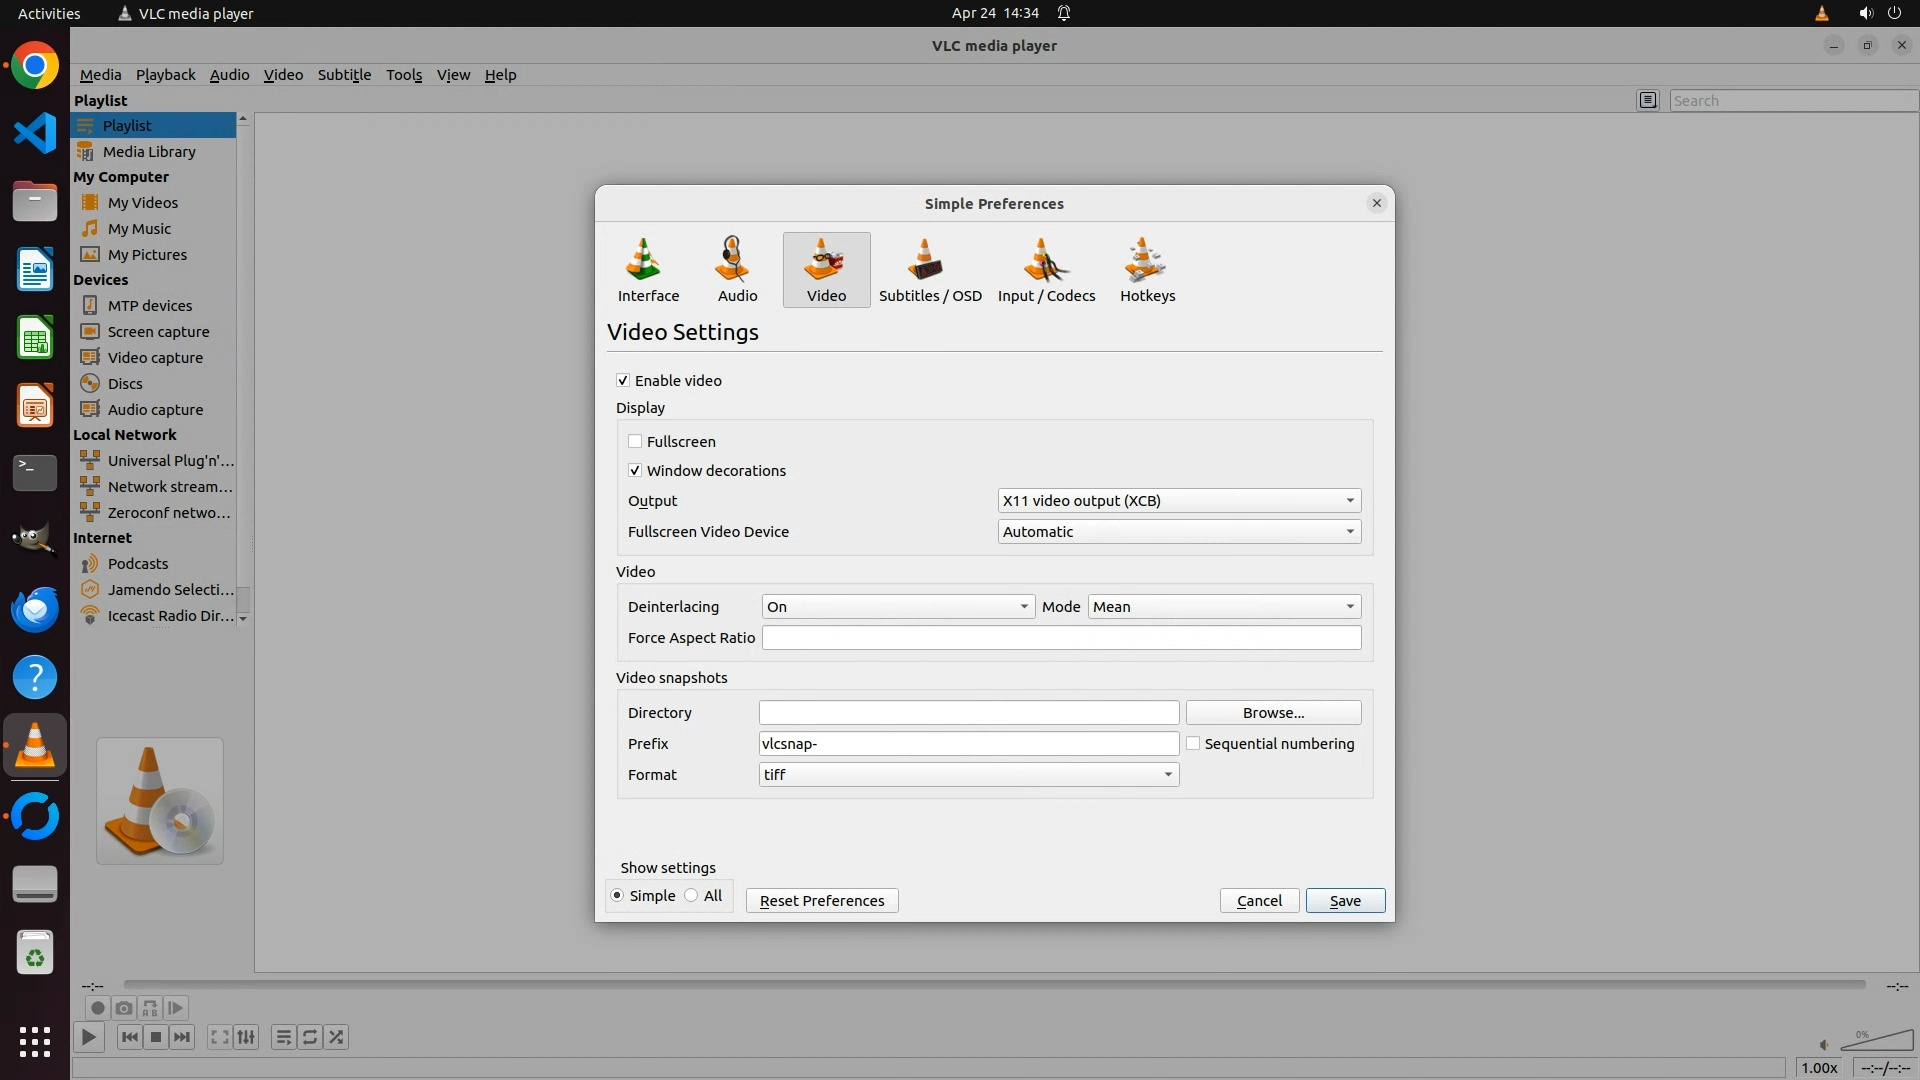Image resolution: width=1920 pixels, height=1080 pixels.
Task: Open the snapshot Format dropdown
Action: pyautogui.click(x=968, y=774)
